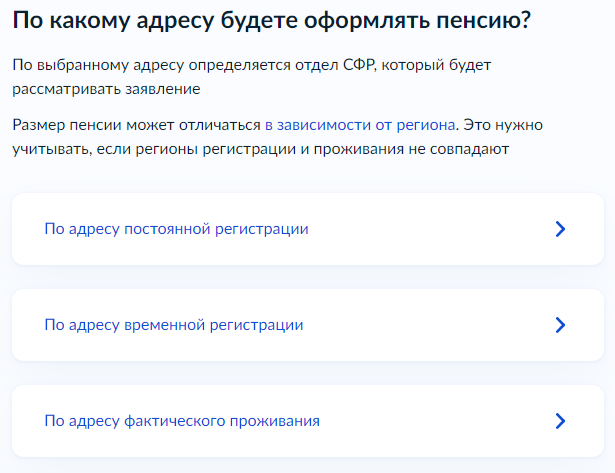This screenshot has height=473, width=615.
Task: Select "По адресу фактического проживания" label
Action: (182, 421)
